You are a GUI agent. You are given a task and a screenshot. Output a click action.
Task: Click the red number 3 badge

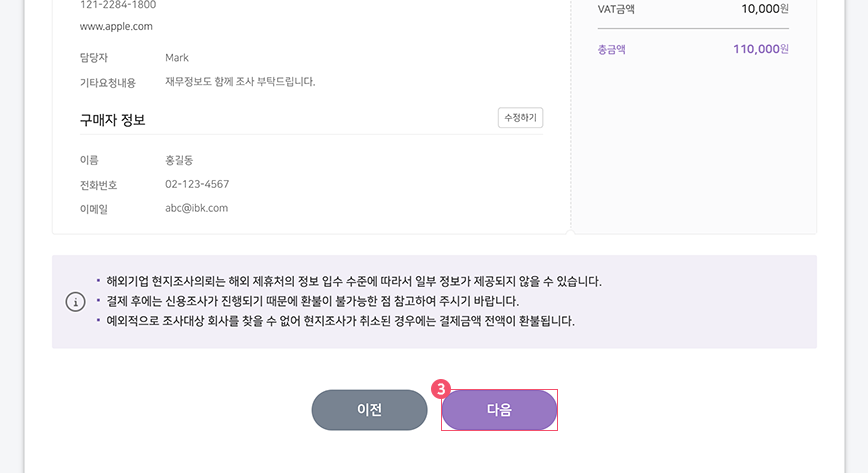[x=441, y=389]
